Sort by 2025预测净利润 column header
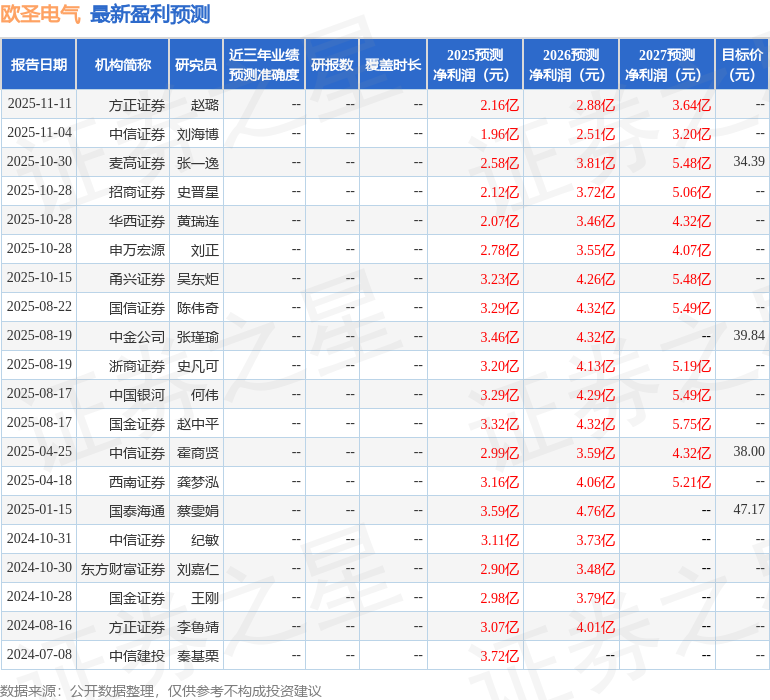The width and height of the screenshot is (770, 700). click(475, 65)
